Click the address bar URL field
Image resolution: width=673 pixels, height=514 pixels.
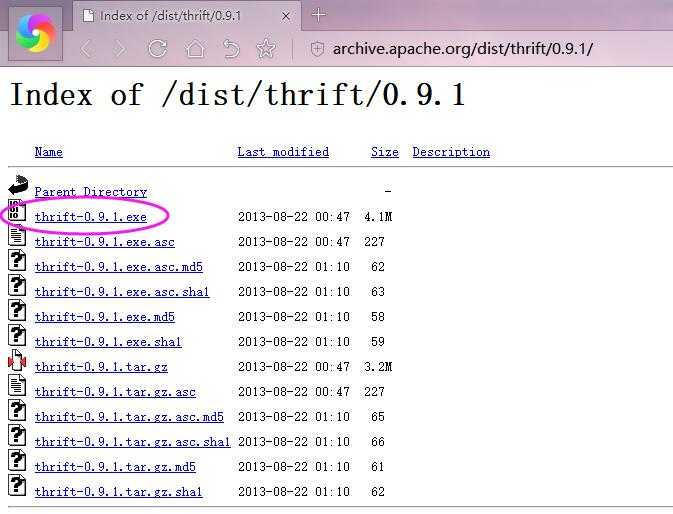pos(463,49)
